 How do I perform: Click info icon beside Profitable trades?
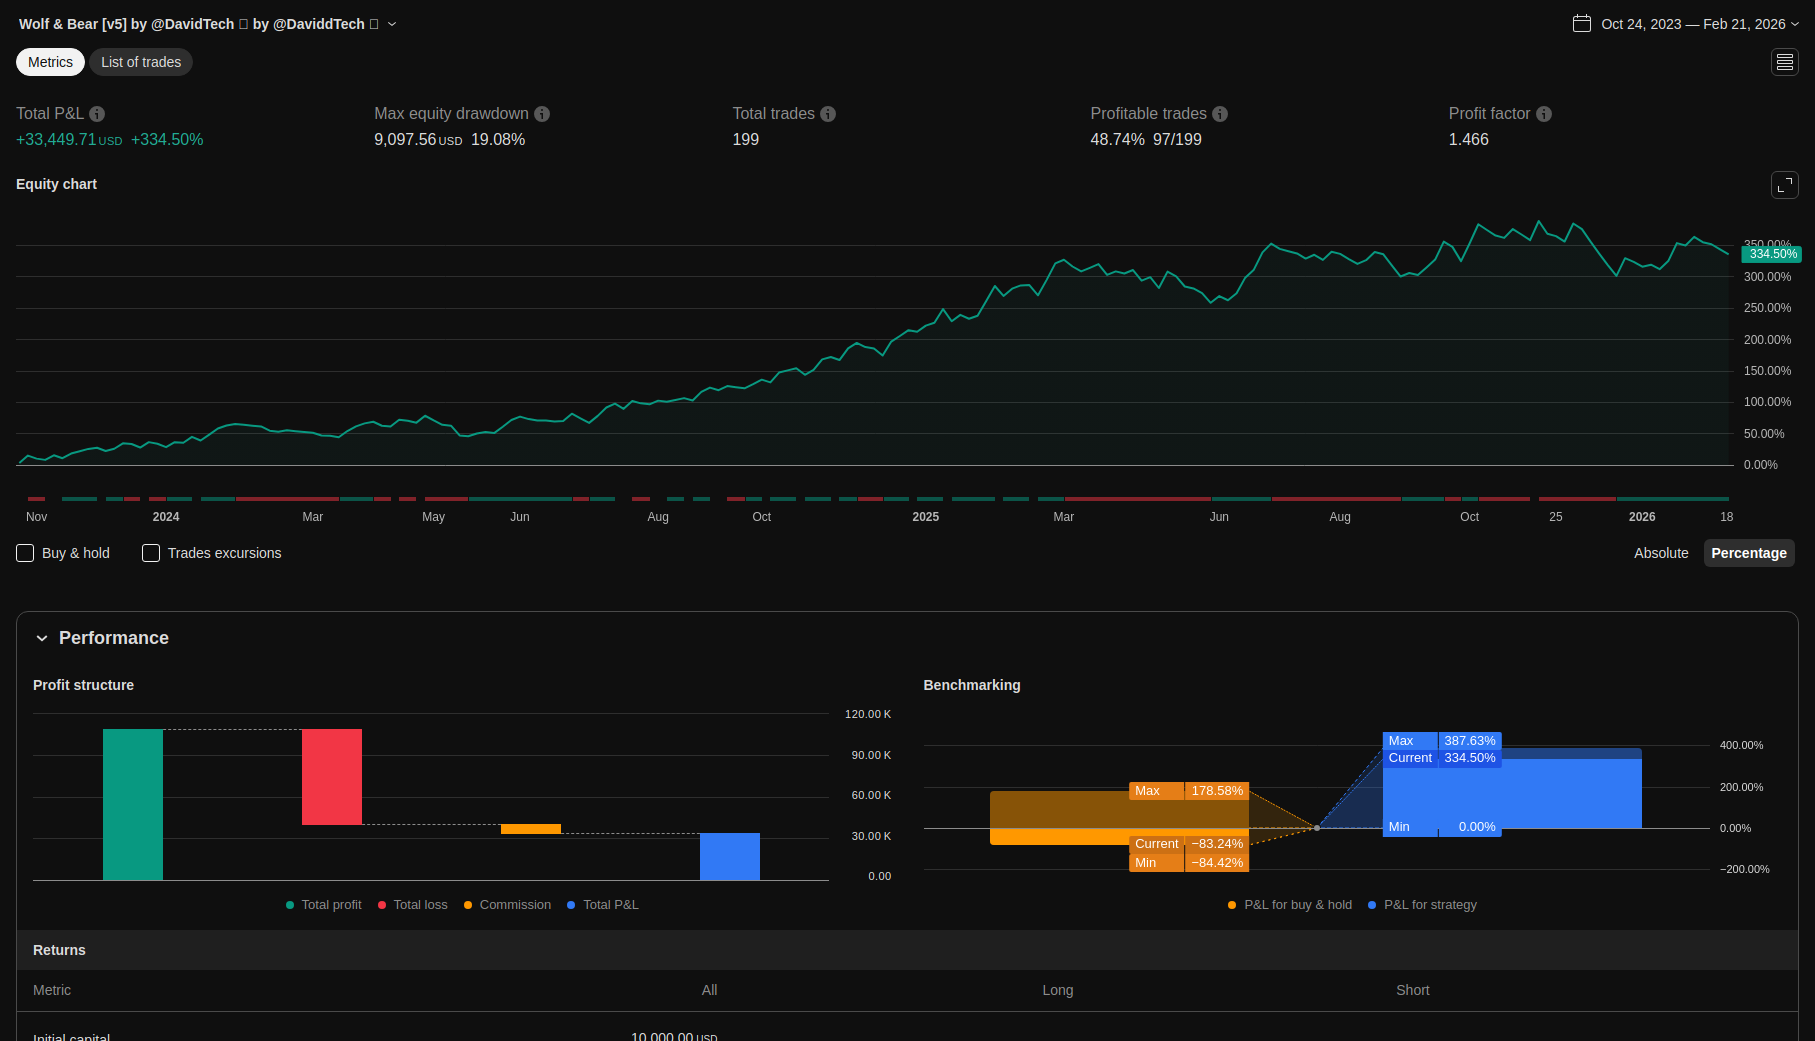pyautogui.click(x=1220, y=114)
